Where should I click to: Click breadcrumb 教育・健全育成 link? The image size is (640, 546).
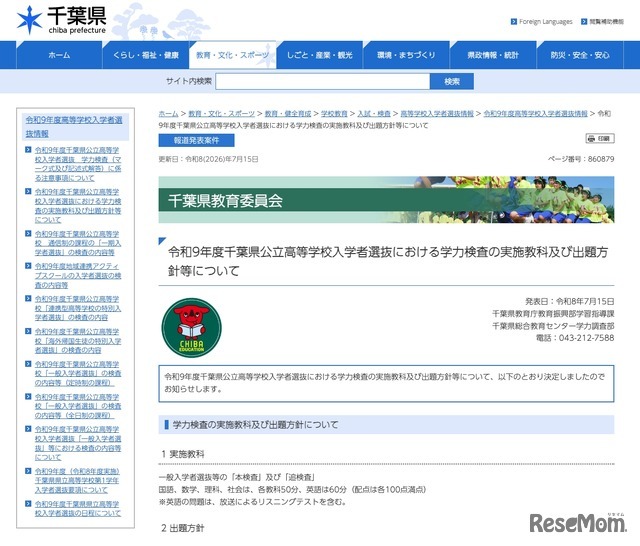click(x=288, y=113)
